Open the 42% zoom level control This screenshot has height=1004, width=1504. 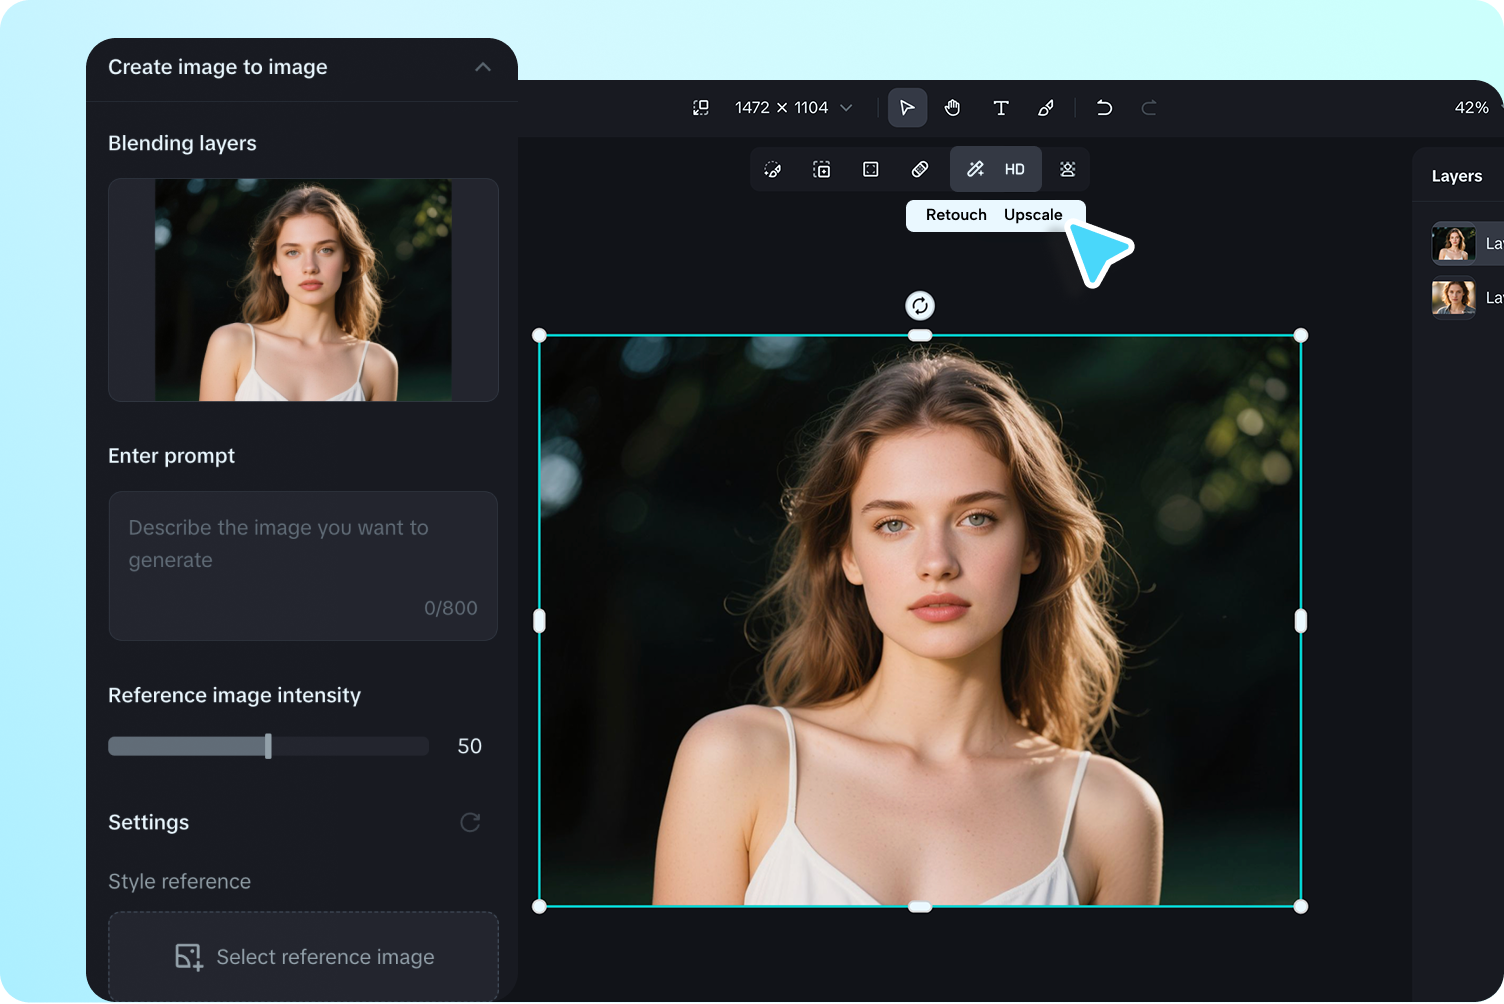click(1472, 108)
